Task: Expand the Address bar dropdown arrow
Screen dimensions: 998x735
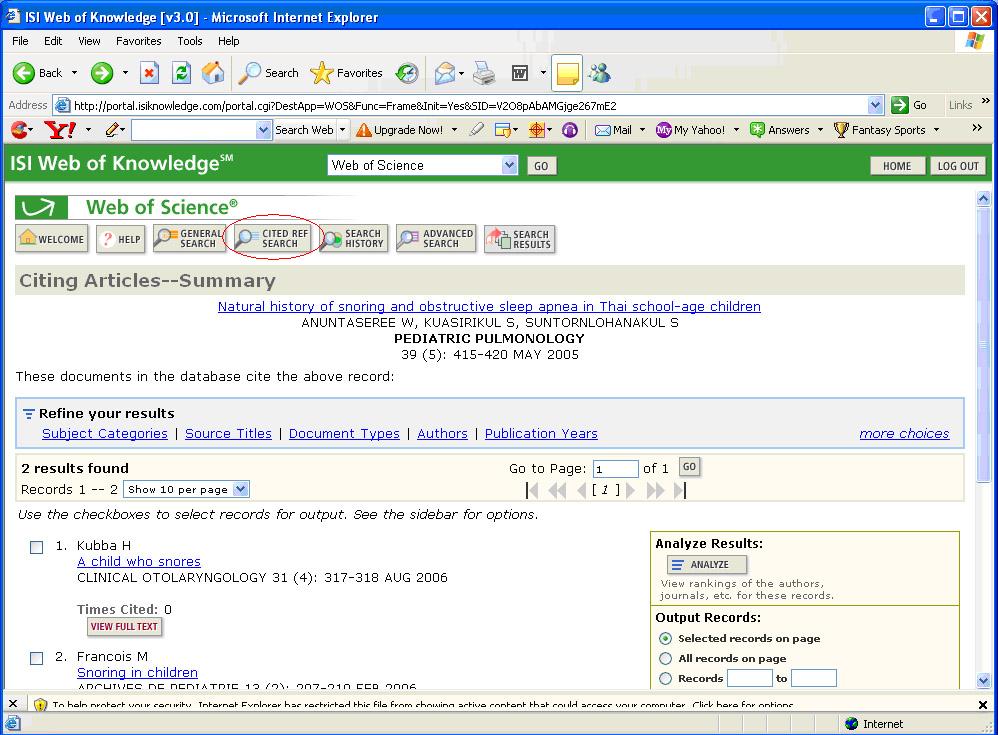Action: 876,105
